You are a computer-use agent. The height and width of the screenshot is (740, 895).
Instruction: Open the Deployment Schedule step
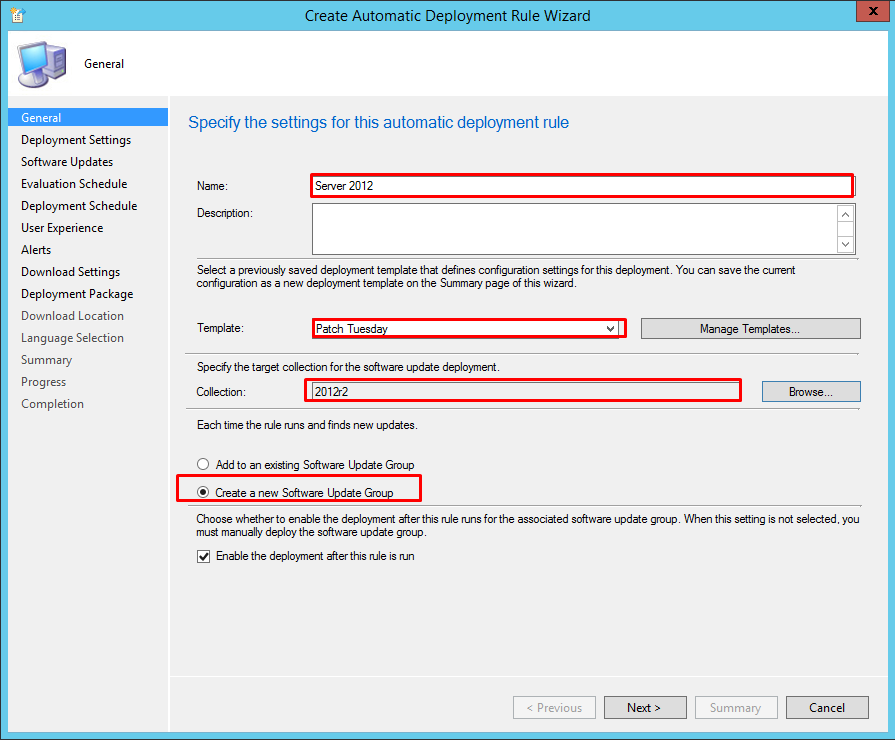click(x=79, y=206)
